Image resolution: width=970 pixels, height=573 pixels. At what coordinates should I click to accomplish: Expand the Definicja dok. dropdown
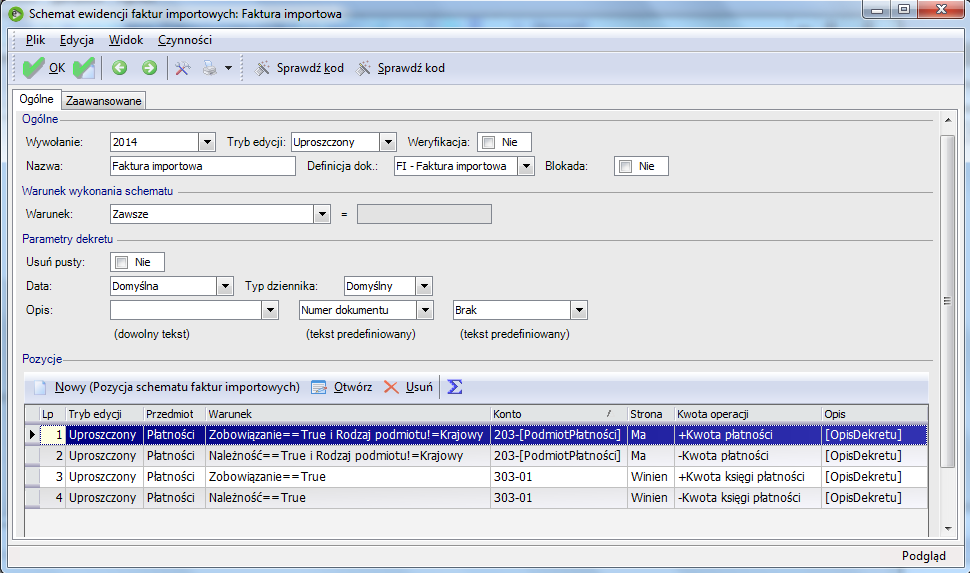click(x=526, y=166)
